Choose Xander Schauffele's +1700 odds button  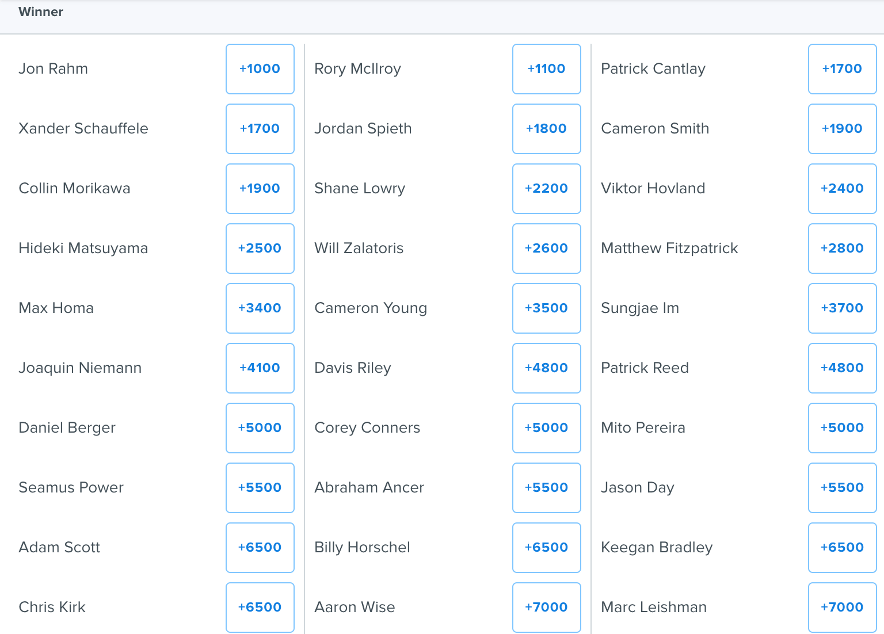pos(260,129)
